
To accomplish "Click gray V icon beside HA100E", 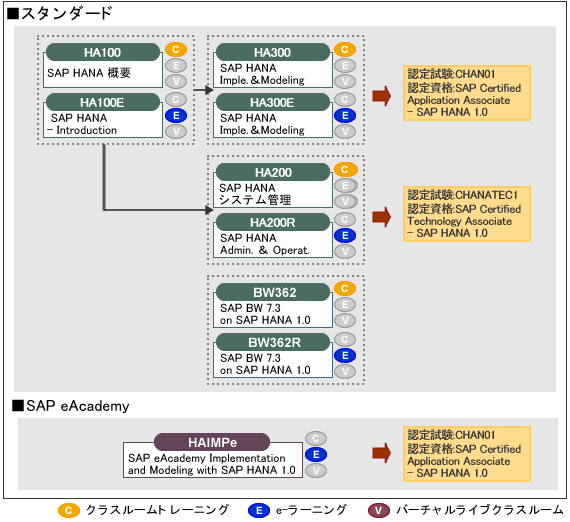I will [x=176, y=132].
